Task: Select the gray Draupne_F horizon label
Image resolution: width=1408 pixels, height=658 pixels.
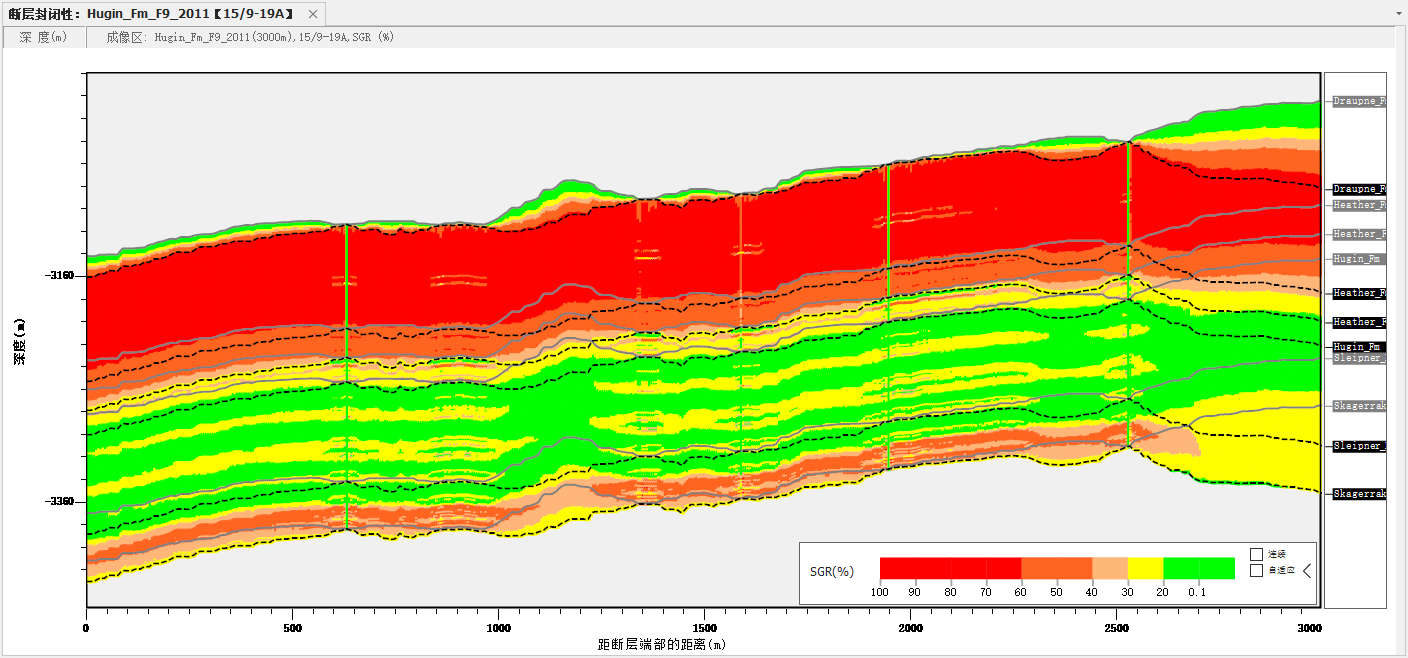Action: click(1359, 101)
